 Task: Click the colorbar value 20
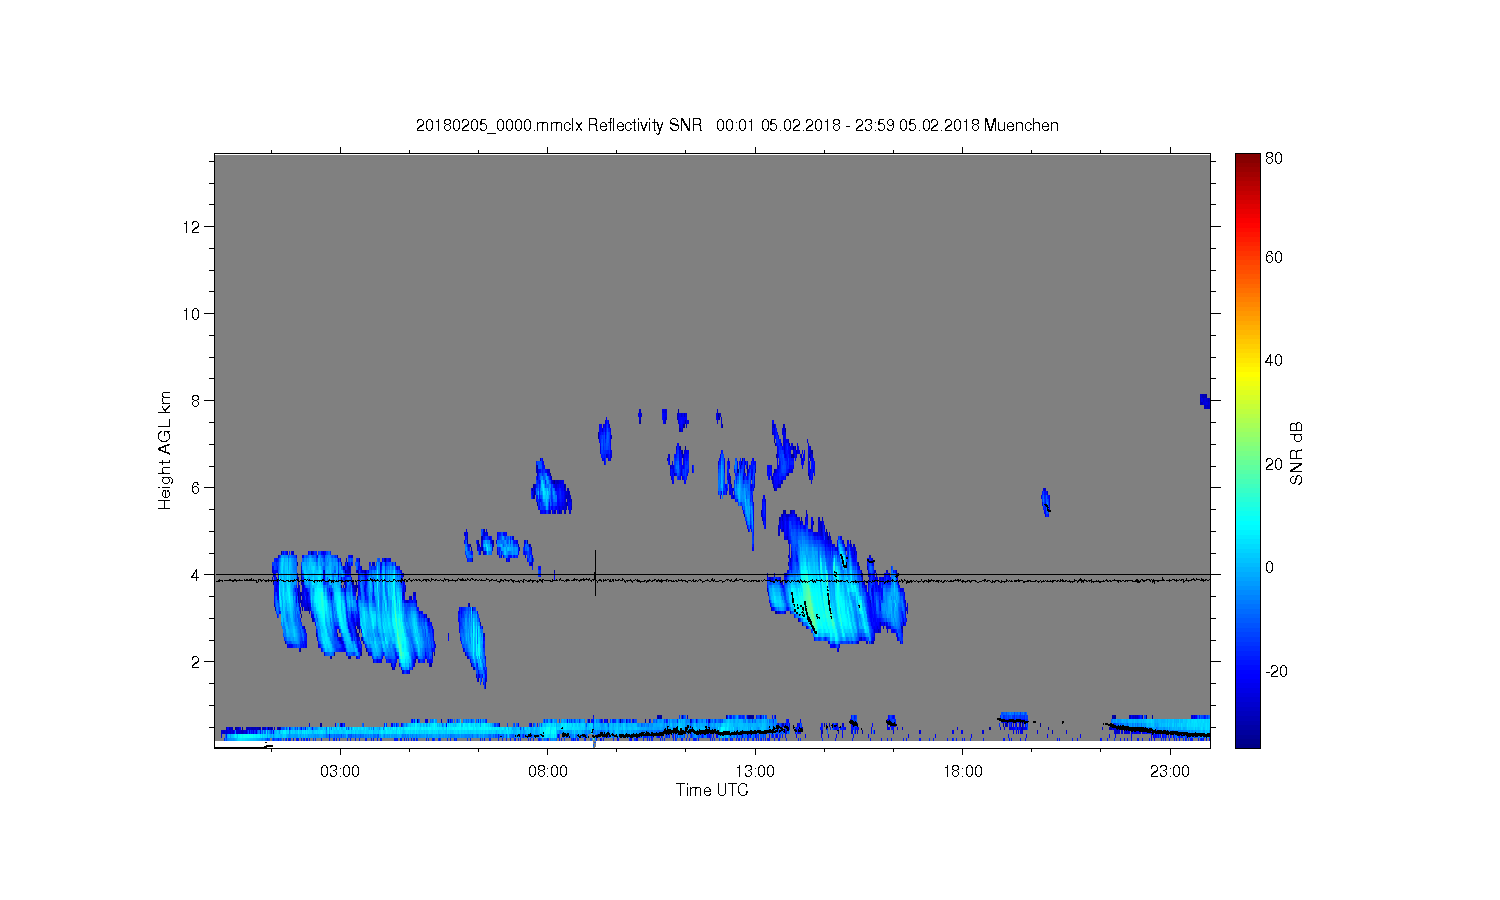[1274, 464]
